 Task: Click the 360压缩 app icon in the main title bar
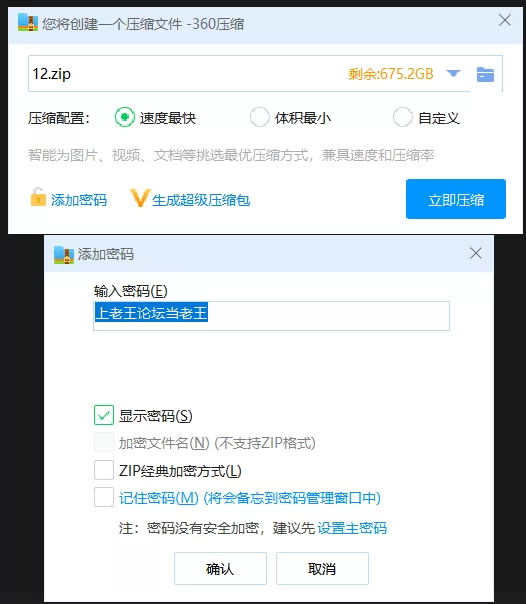point(28,23)
